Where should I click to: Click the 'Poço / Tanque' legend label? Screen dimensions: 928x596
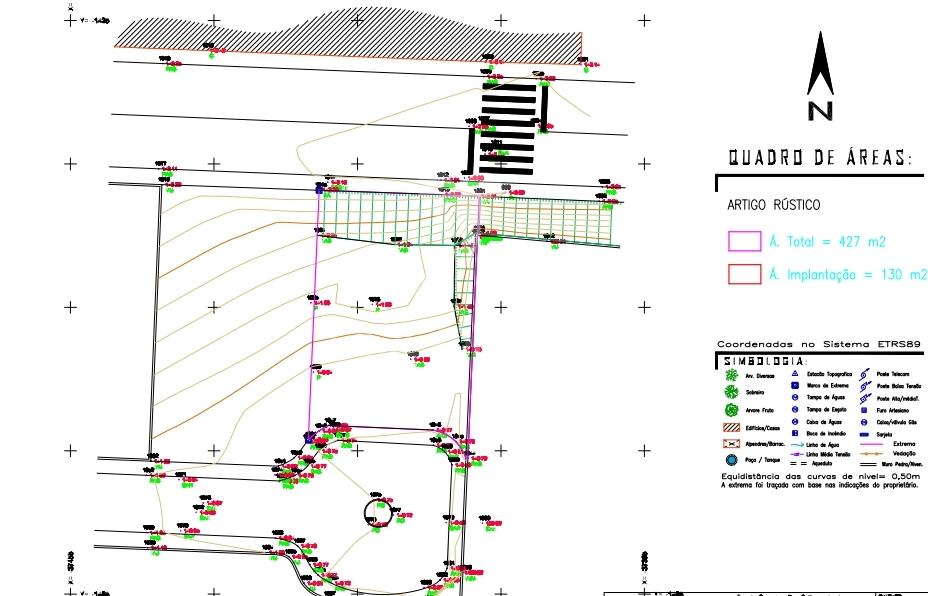763,460
